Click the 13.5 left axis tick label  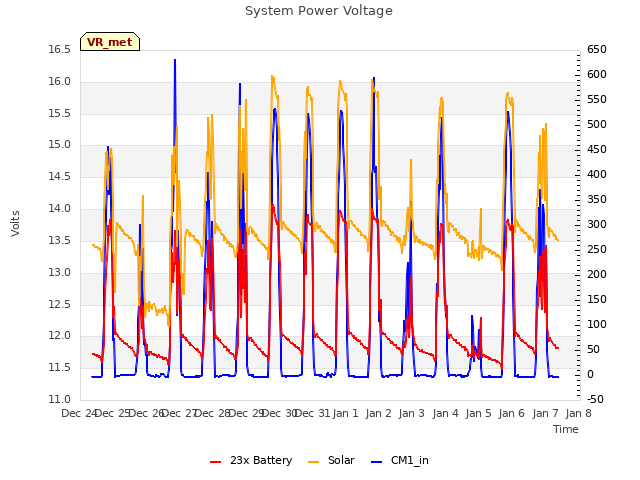coord(60,240)
